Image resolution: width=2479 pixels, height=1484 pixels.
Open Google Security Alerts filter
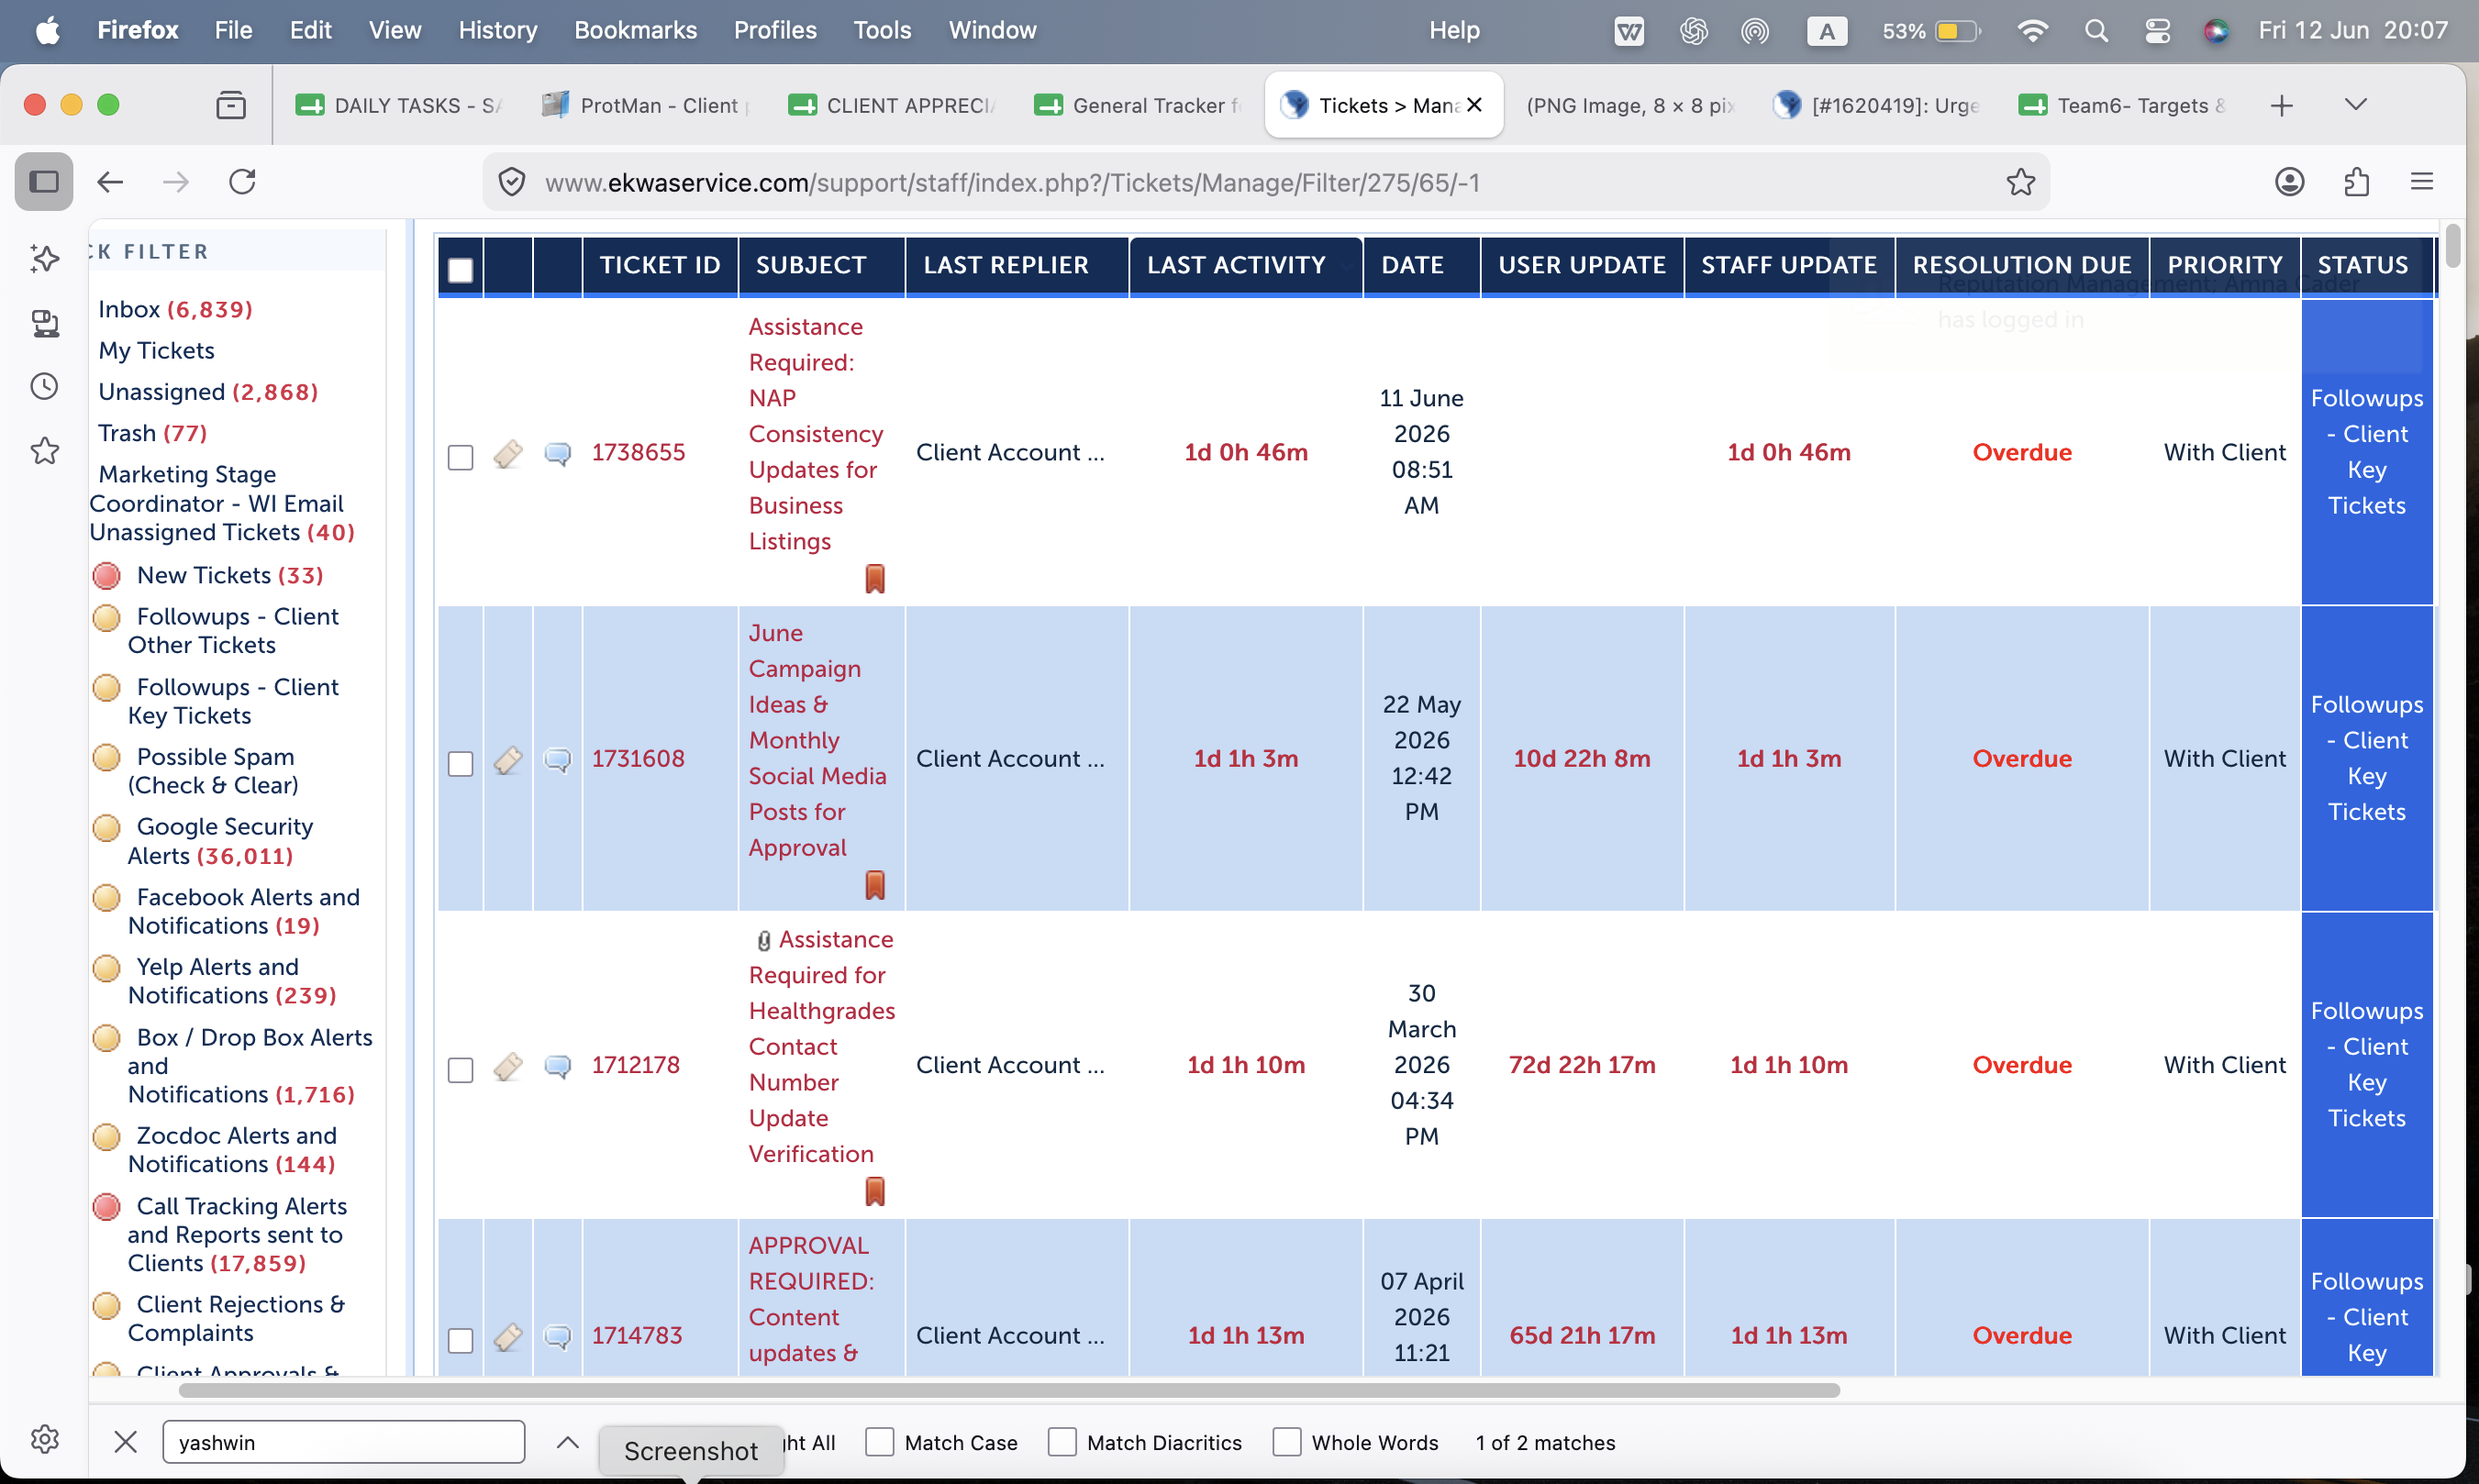220,841
